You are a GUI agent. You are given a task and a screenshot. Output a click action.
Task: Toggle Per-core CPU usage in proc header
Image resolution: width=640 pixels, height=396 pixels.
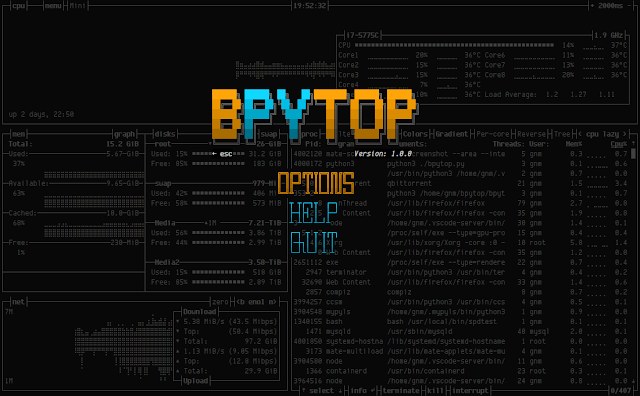(x=493, y=134)
